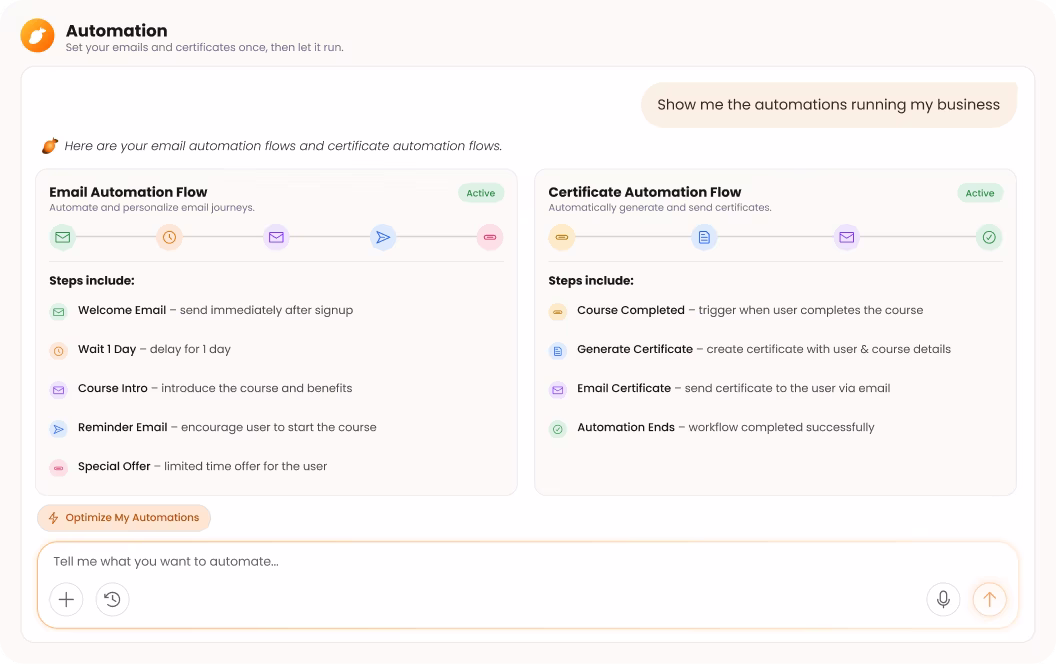
Task: Select the purple Email Certificate flow icon
Action: pos(847,237)
